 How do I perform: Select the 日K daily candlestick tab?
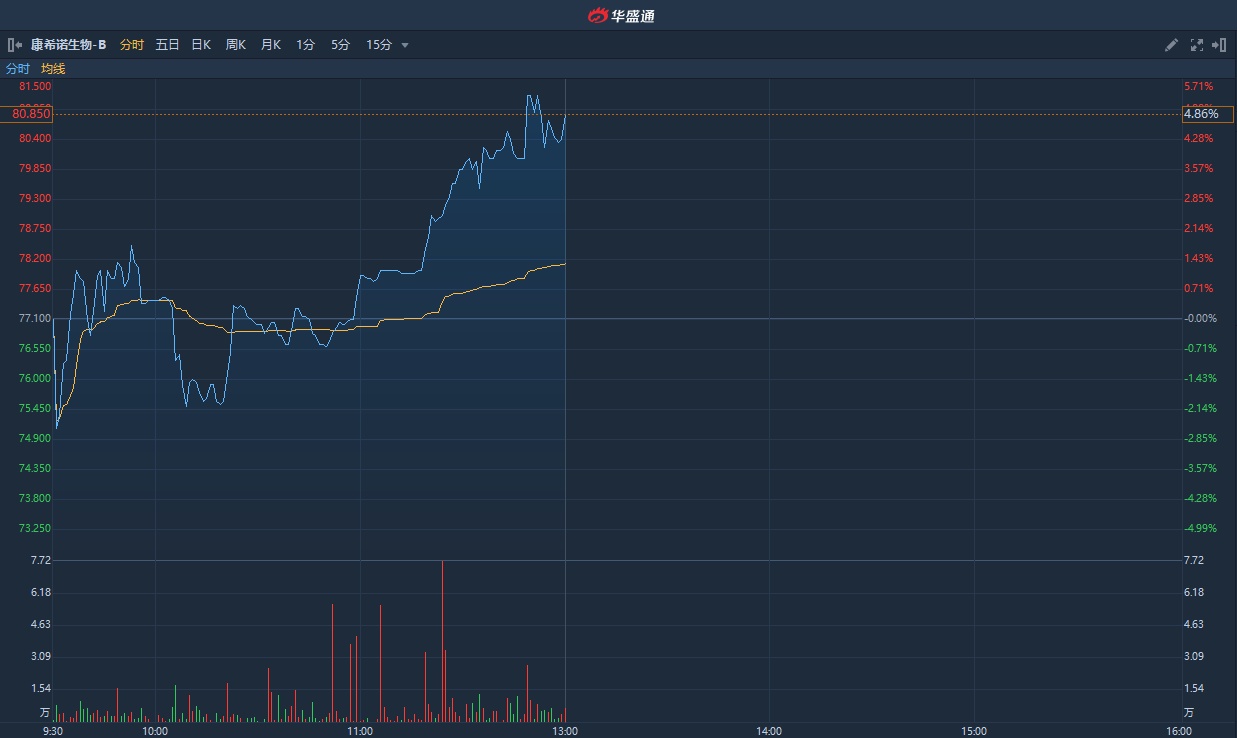click(201, 45)
